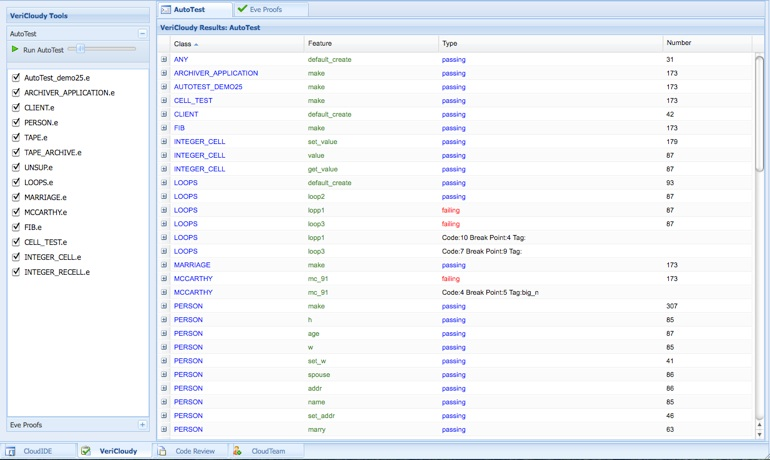770x460 pixels.
Task: Switch to the Eve Proofs tab
Action: (271, 9)
